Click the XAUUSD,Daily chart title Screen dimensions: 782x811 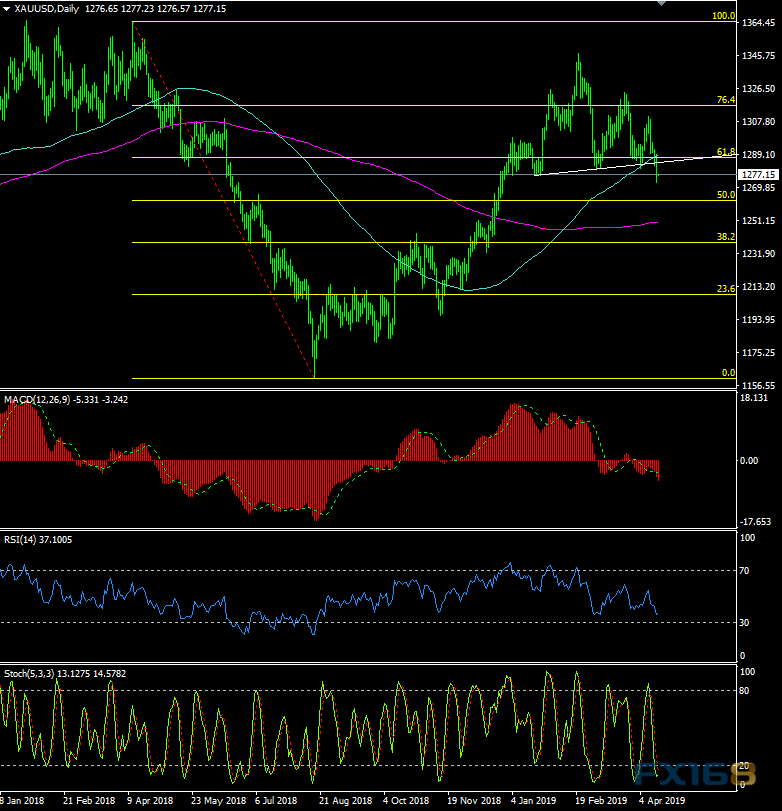pyautogui.click(x=48, y=9)
